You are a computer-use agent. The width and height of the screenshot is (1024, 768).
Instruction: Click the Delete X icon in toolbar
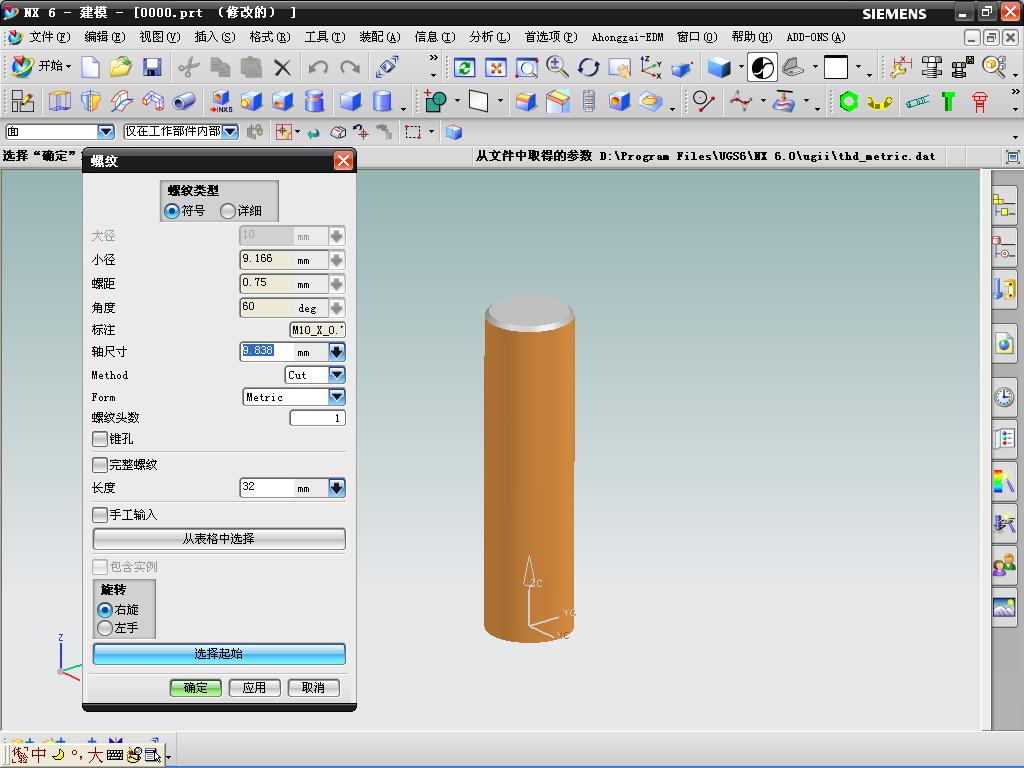282,67
